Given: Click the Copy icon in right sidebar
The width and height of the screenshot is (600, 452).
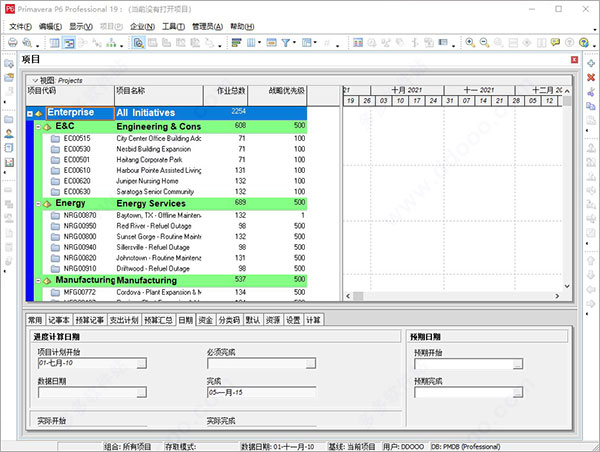Looking at the screenshot, I should 591,106.
